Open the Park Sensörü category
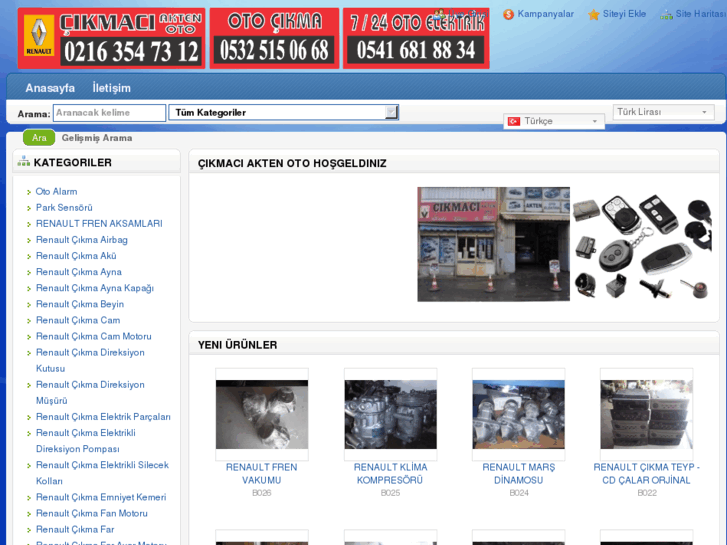Image resolution: width=727 pixels, height=545 pixels. (64, 207)
